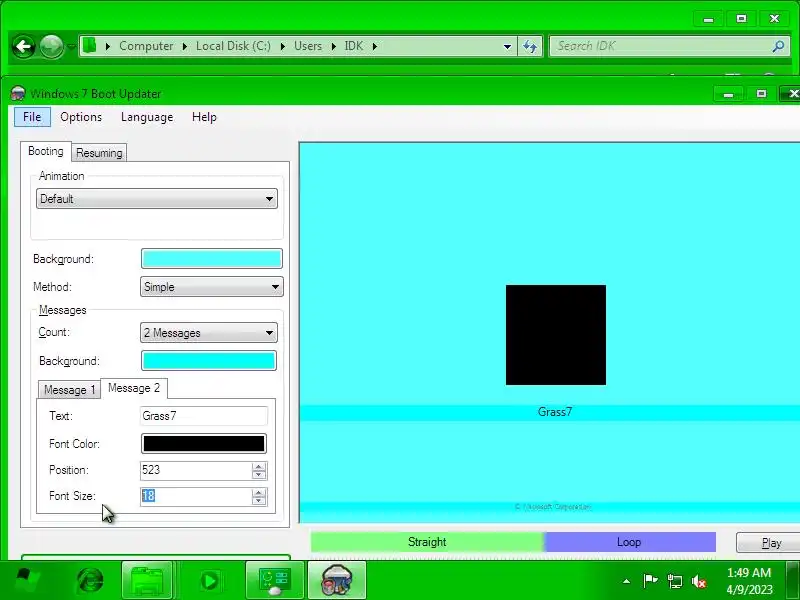
Task: Show hidden system tray icons
Action: click(627, 581)
